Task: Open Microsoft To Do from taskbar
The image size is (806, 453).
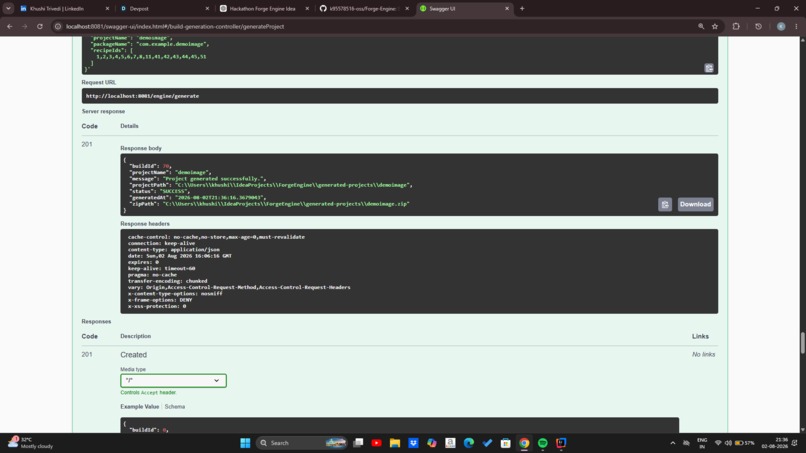Action: tap(487, 443)
